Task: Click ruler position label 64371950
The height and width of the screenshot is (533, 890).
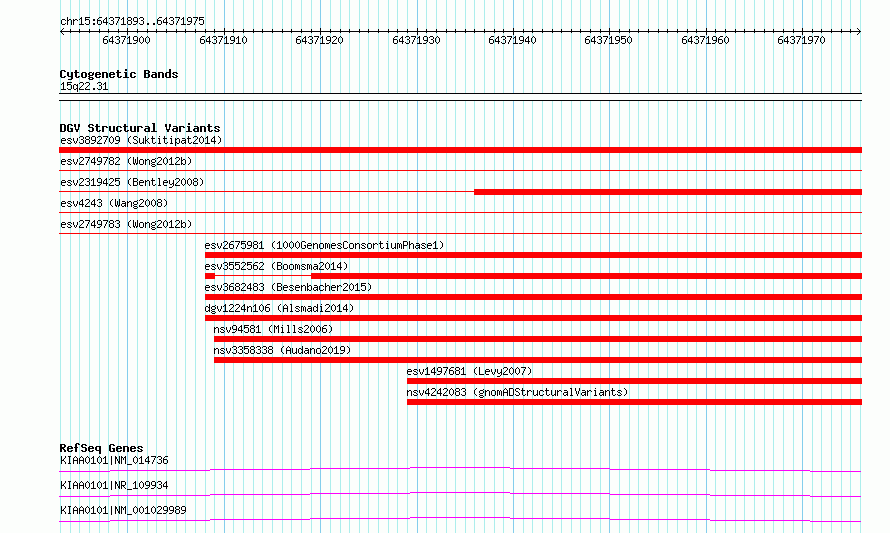Action: point(608,40)
